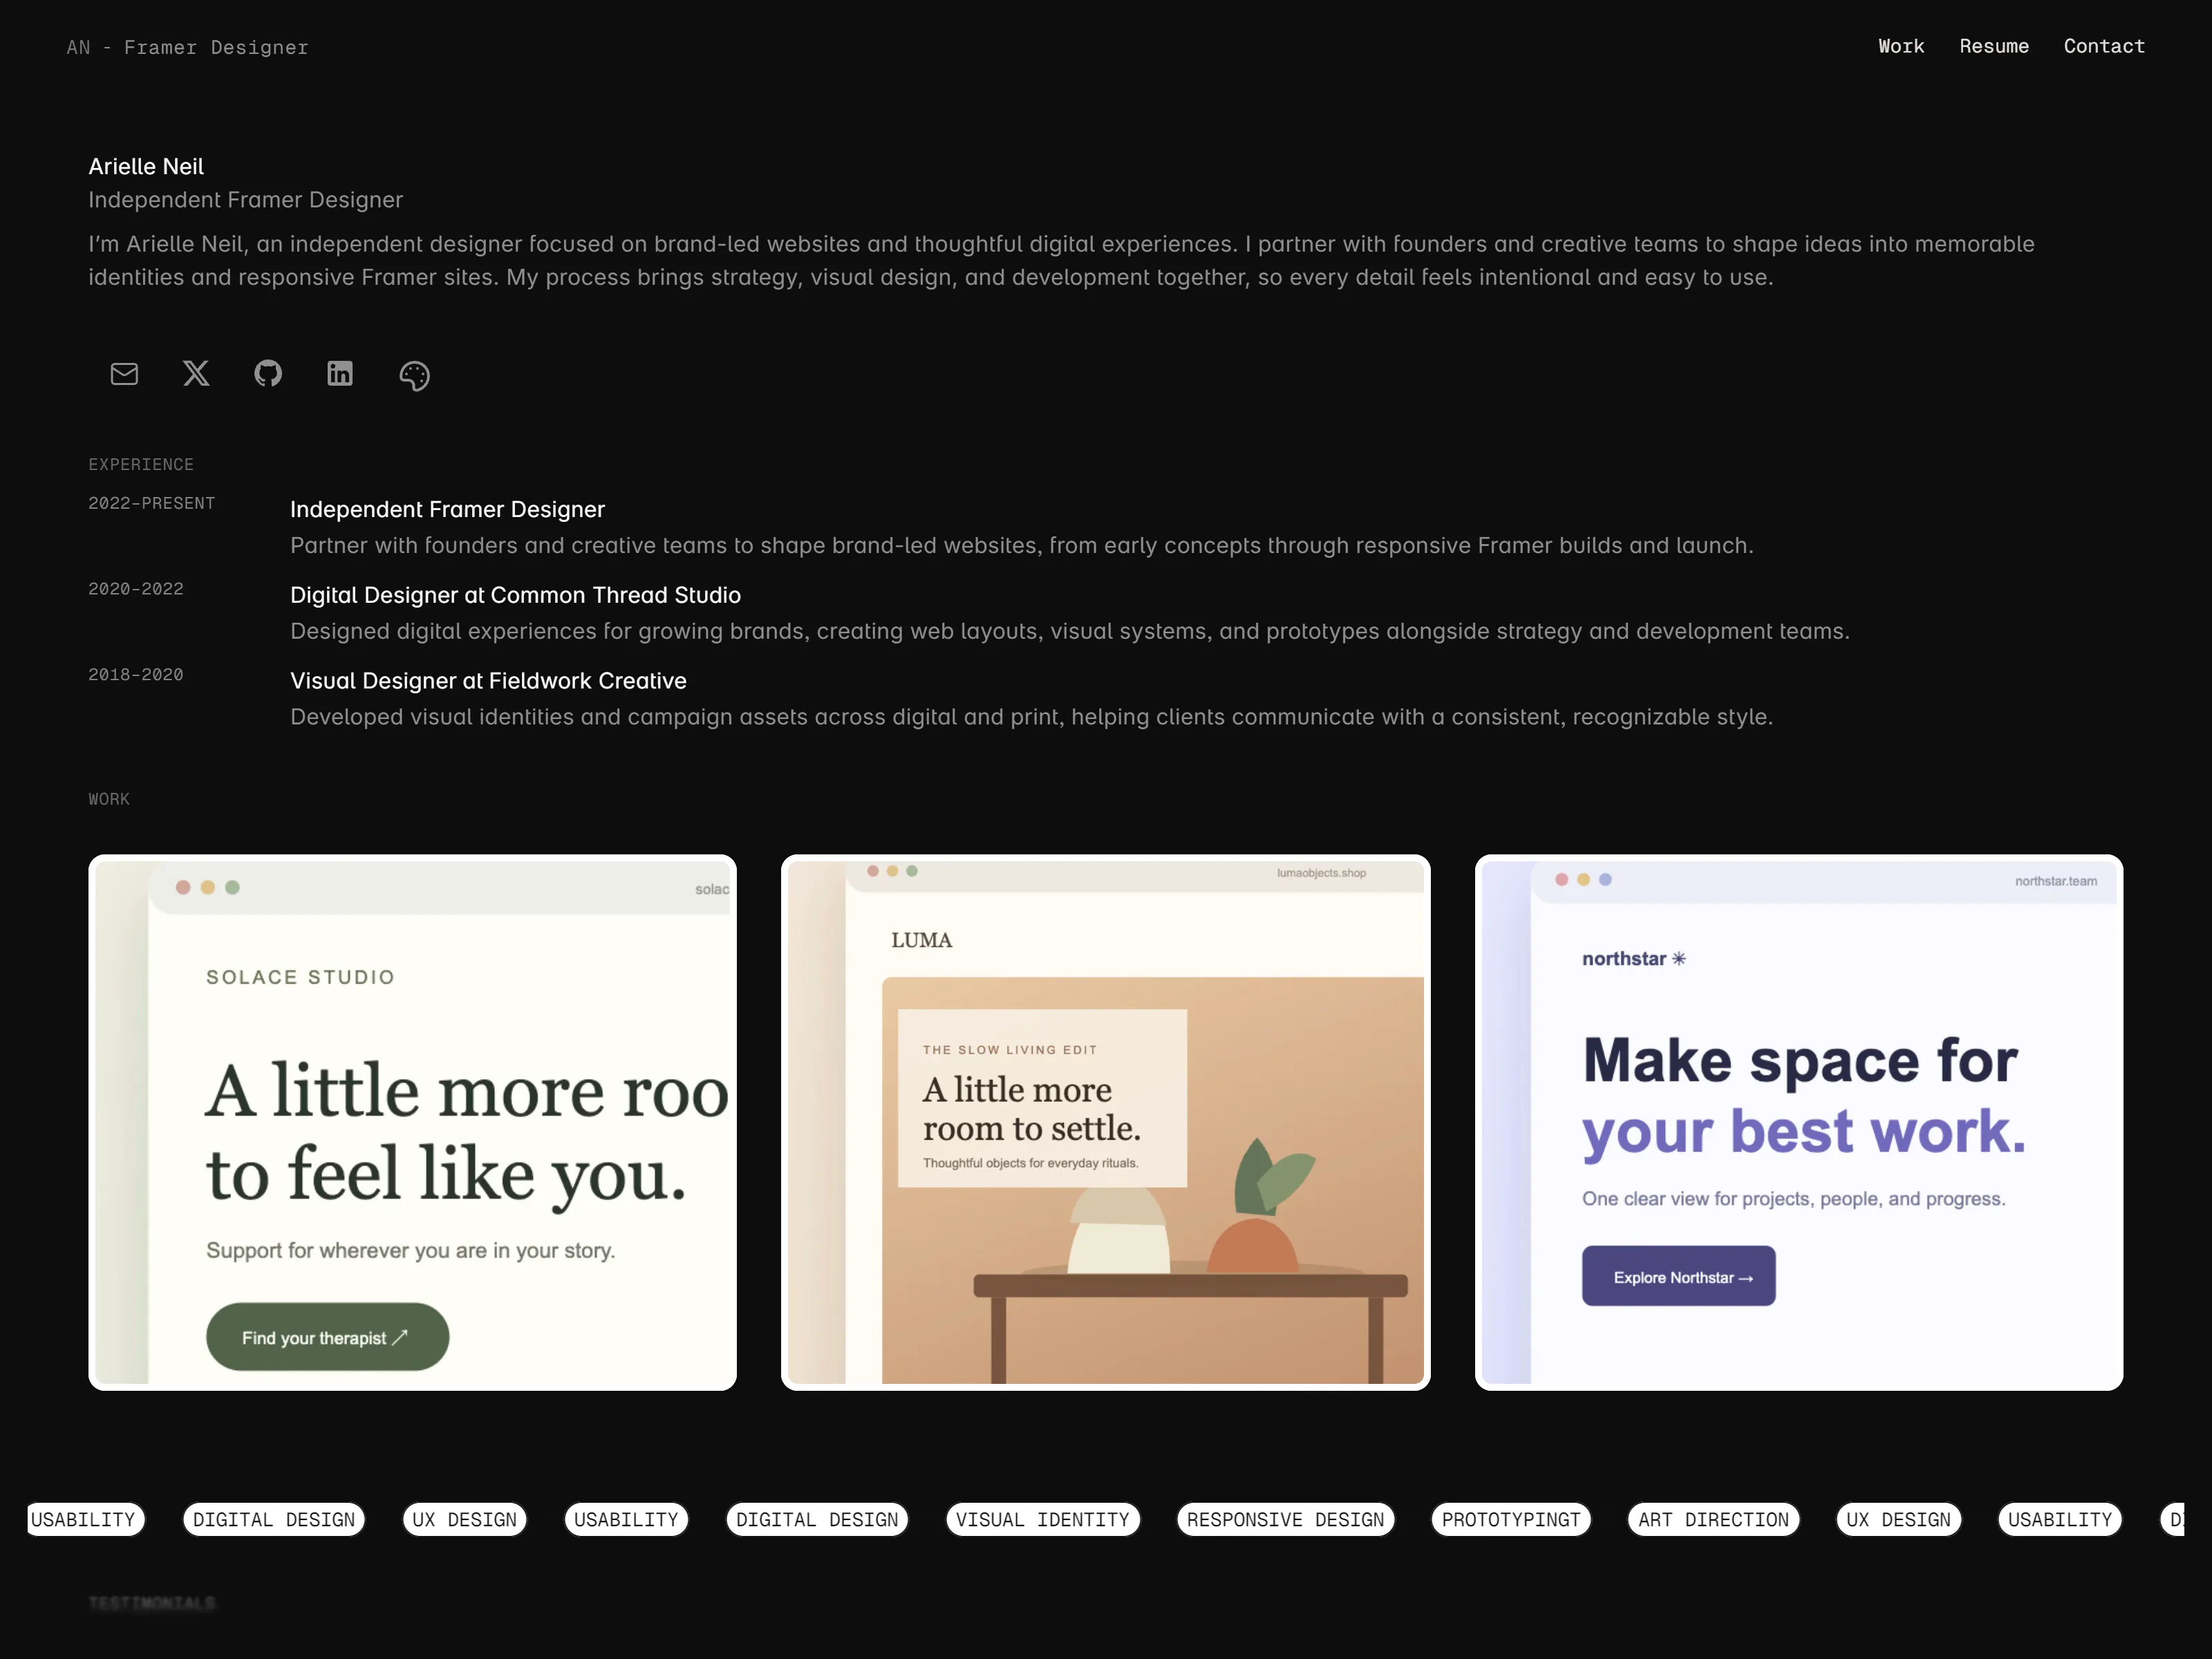Image resolution: width=2212 pixels, height=1659 pixels.
Task: Click the 2020-2022 date label
Action: click(136, 589)
